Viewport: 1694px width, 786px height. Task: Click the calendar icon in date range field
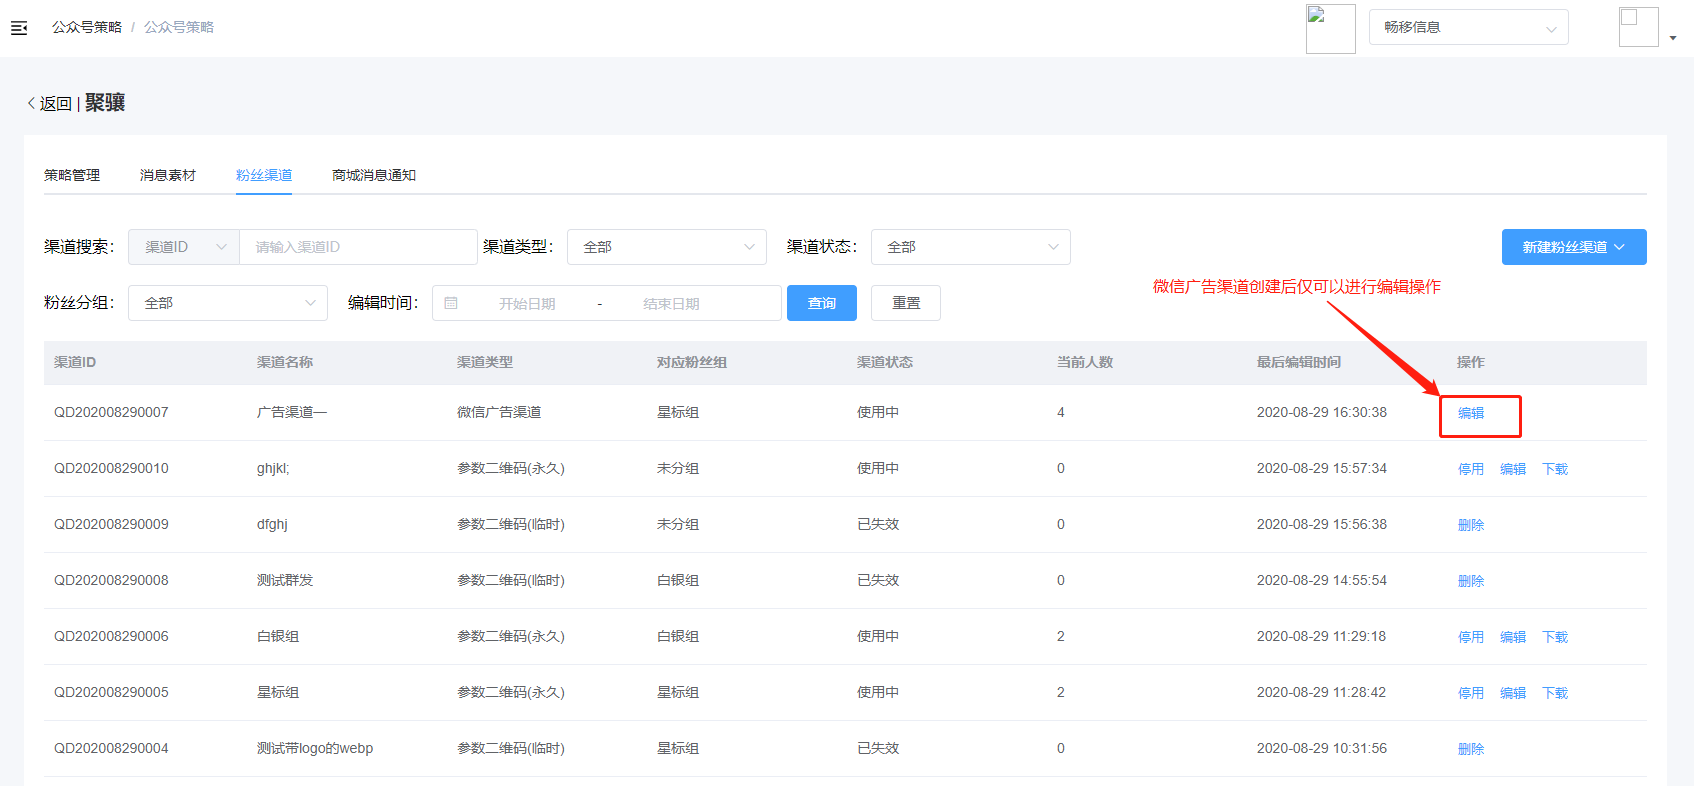point(451,303)
